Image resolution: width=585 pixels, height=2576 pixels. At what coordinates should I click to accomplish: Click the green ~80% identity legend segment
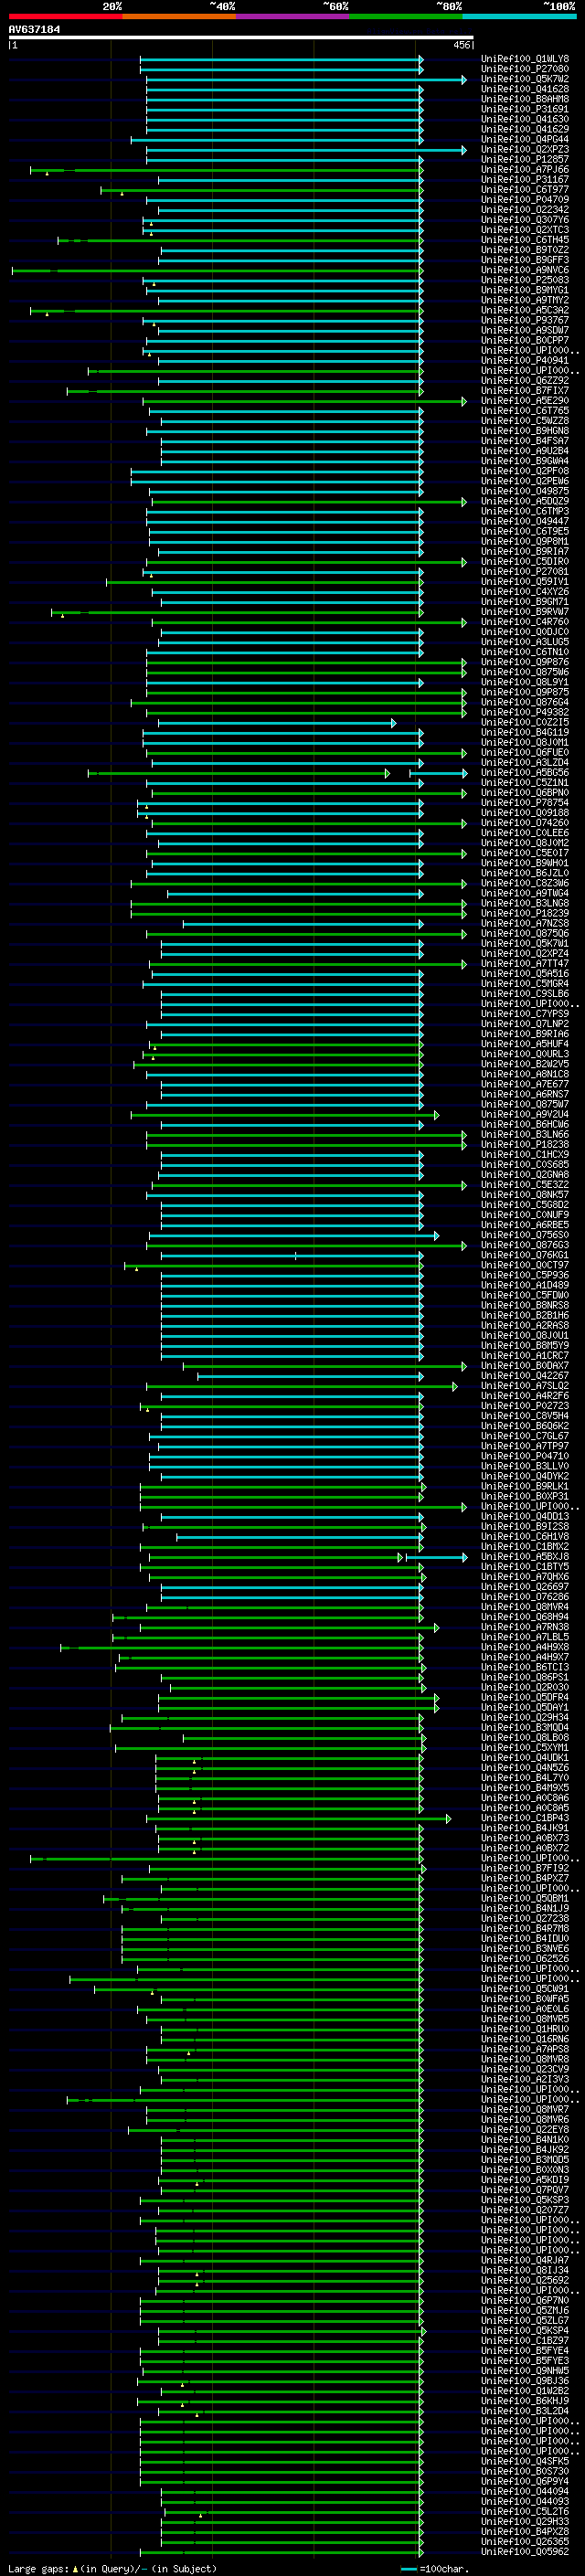(406, 16)
